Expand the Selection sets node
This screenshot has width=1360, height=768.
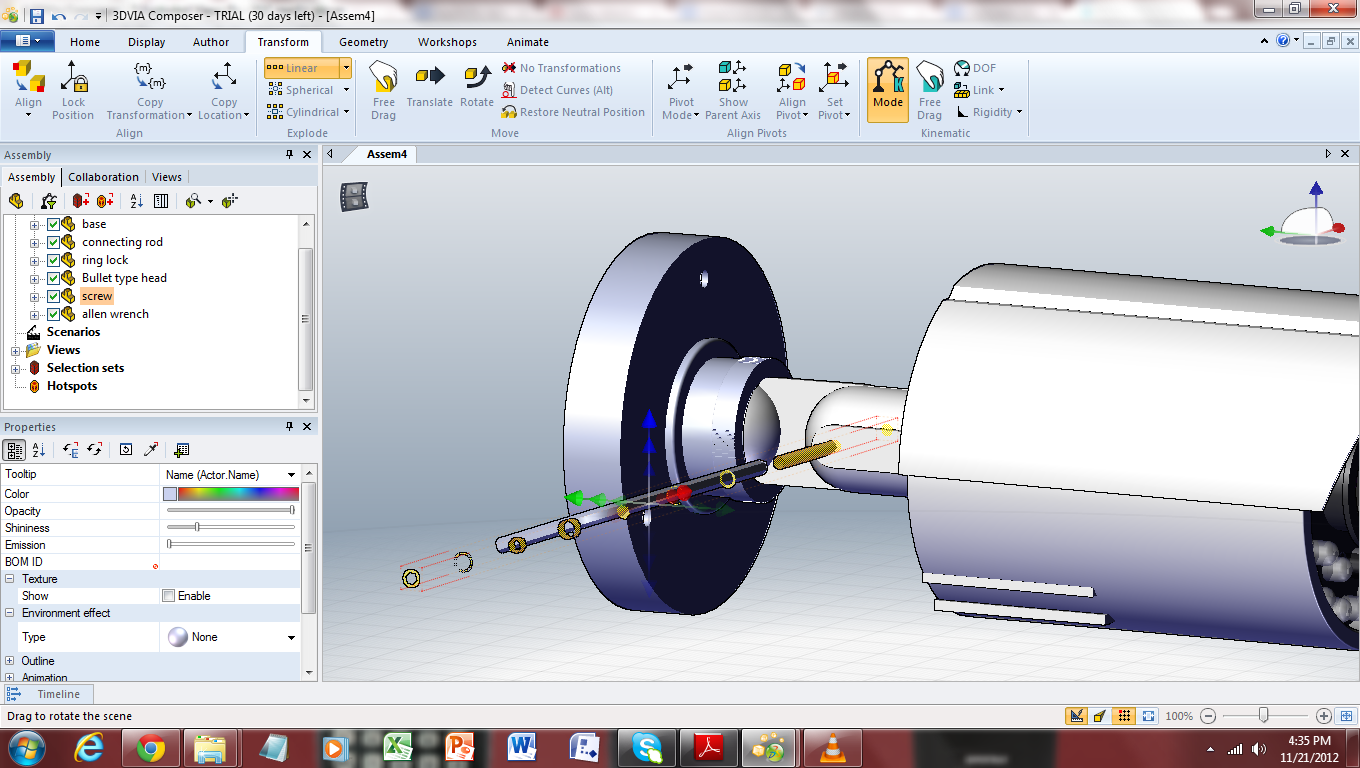16,368
